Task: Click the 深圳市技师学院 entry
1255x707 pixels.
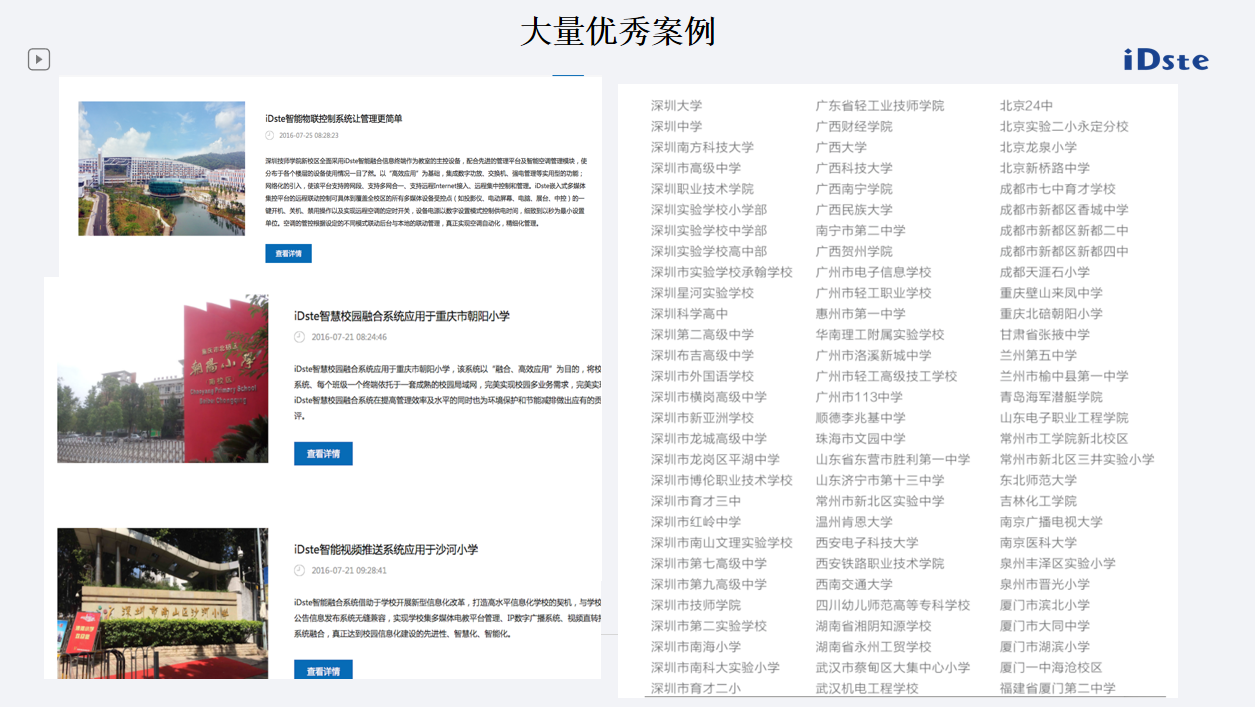Action: [x=696, y=605]
